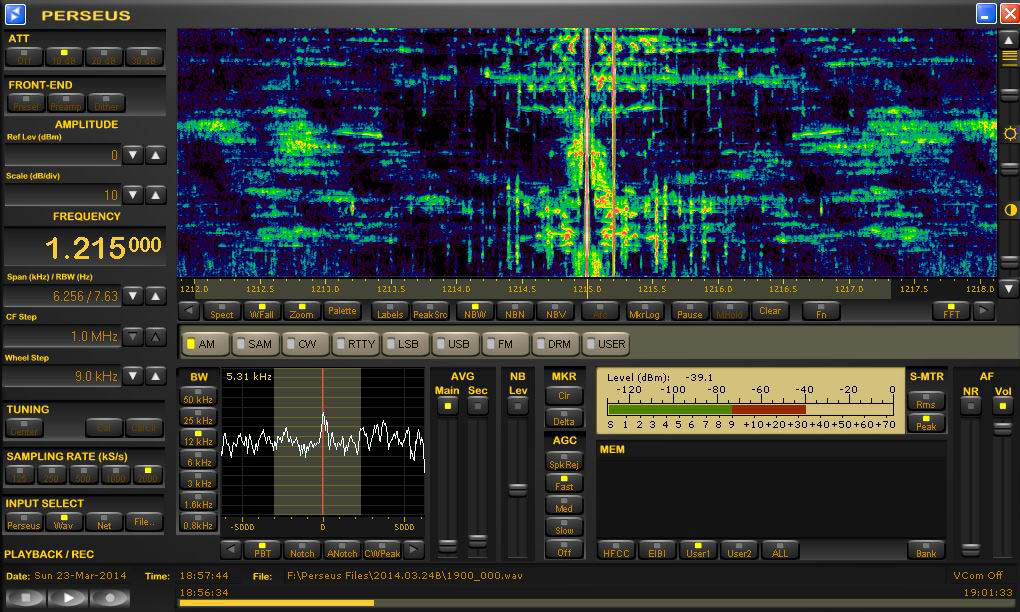The height and width of the screenshot is (612, 1020).
Task: Increase the Wheel Step with up arrow
Action: [155, 376]
